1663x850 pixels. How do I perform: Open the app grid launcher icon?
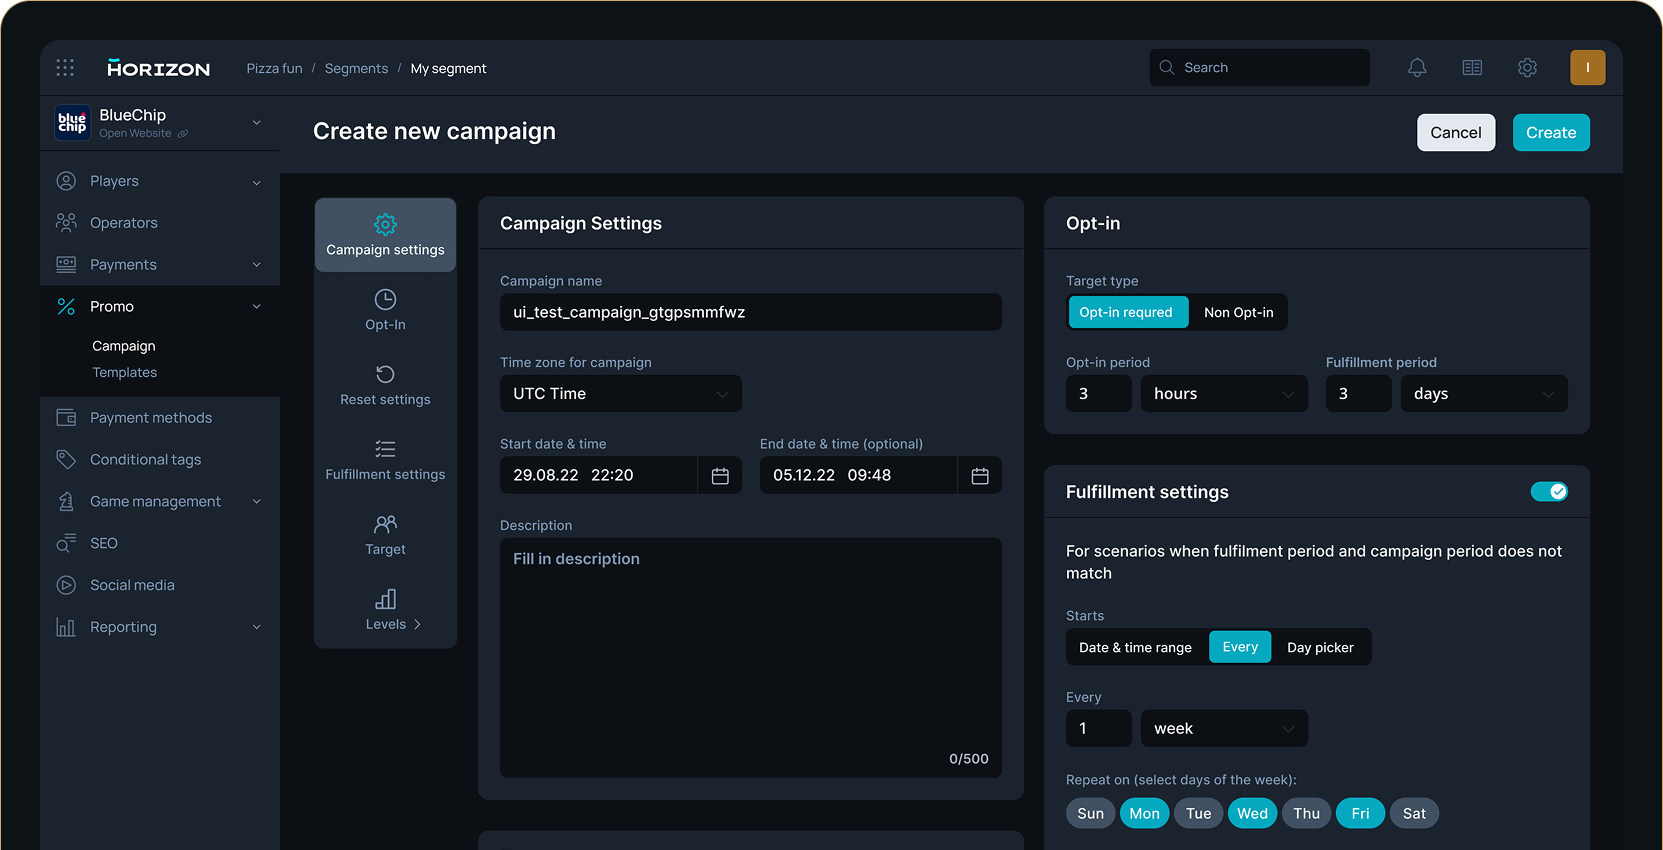tap(65, 68)
